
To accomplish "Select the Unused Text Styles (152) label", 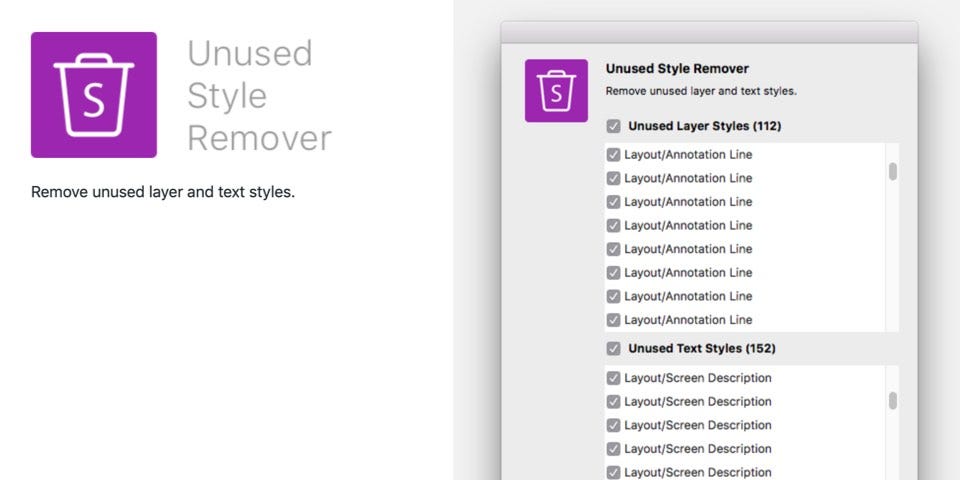I will (x=701, y=349).
